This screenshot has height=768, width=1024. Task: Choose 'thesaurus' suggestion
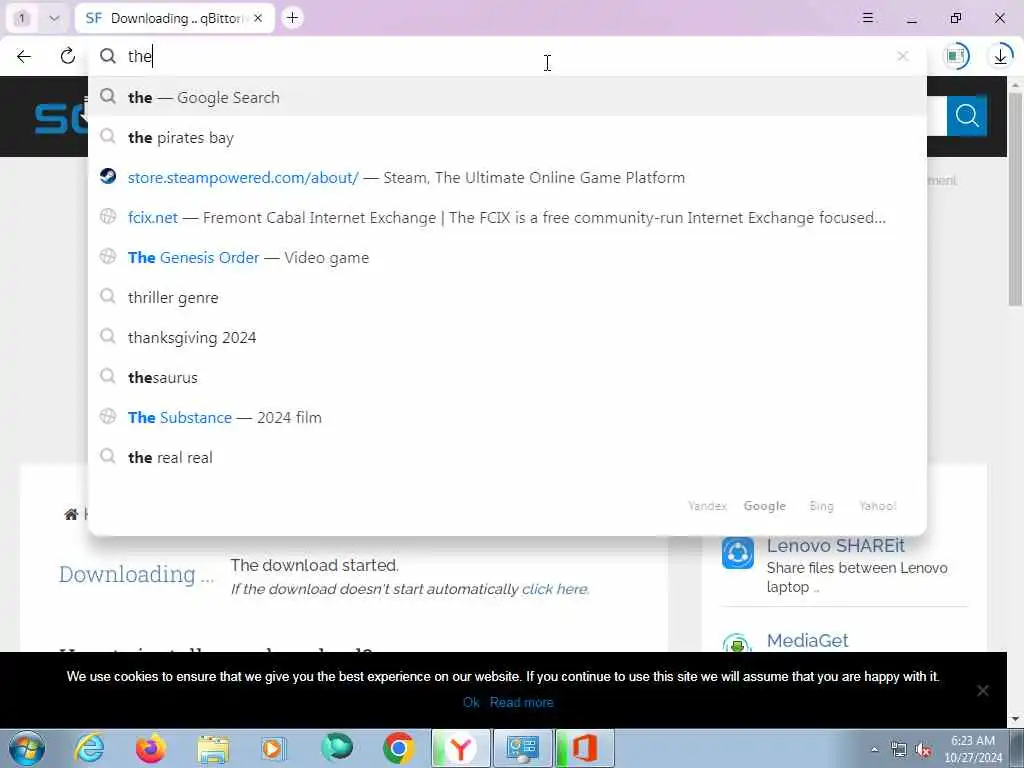[507, 377]
